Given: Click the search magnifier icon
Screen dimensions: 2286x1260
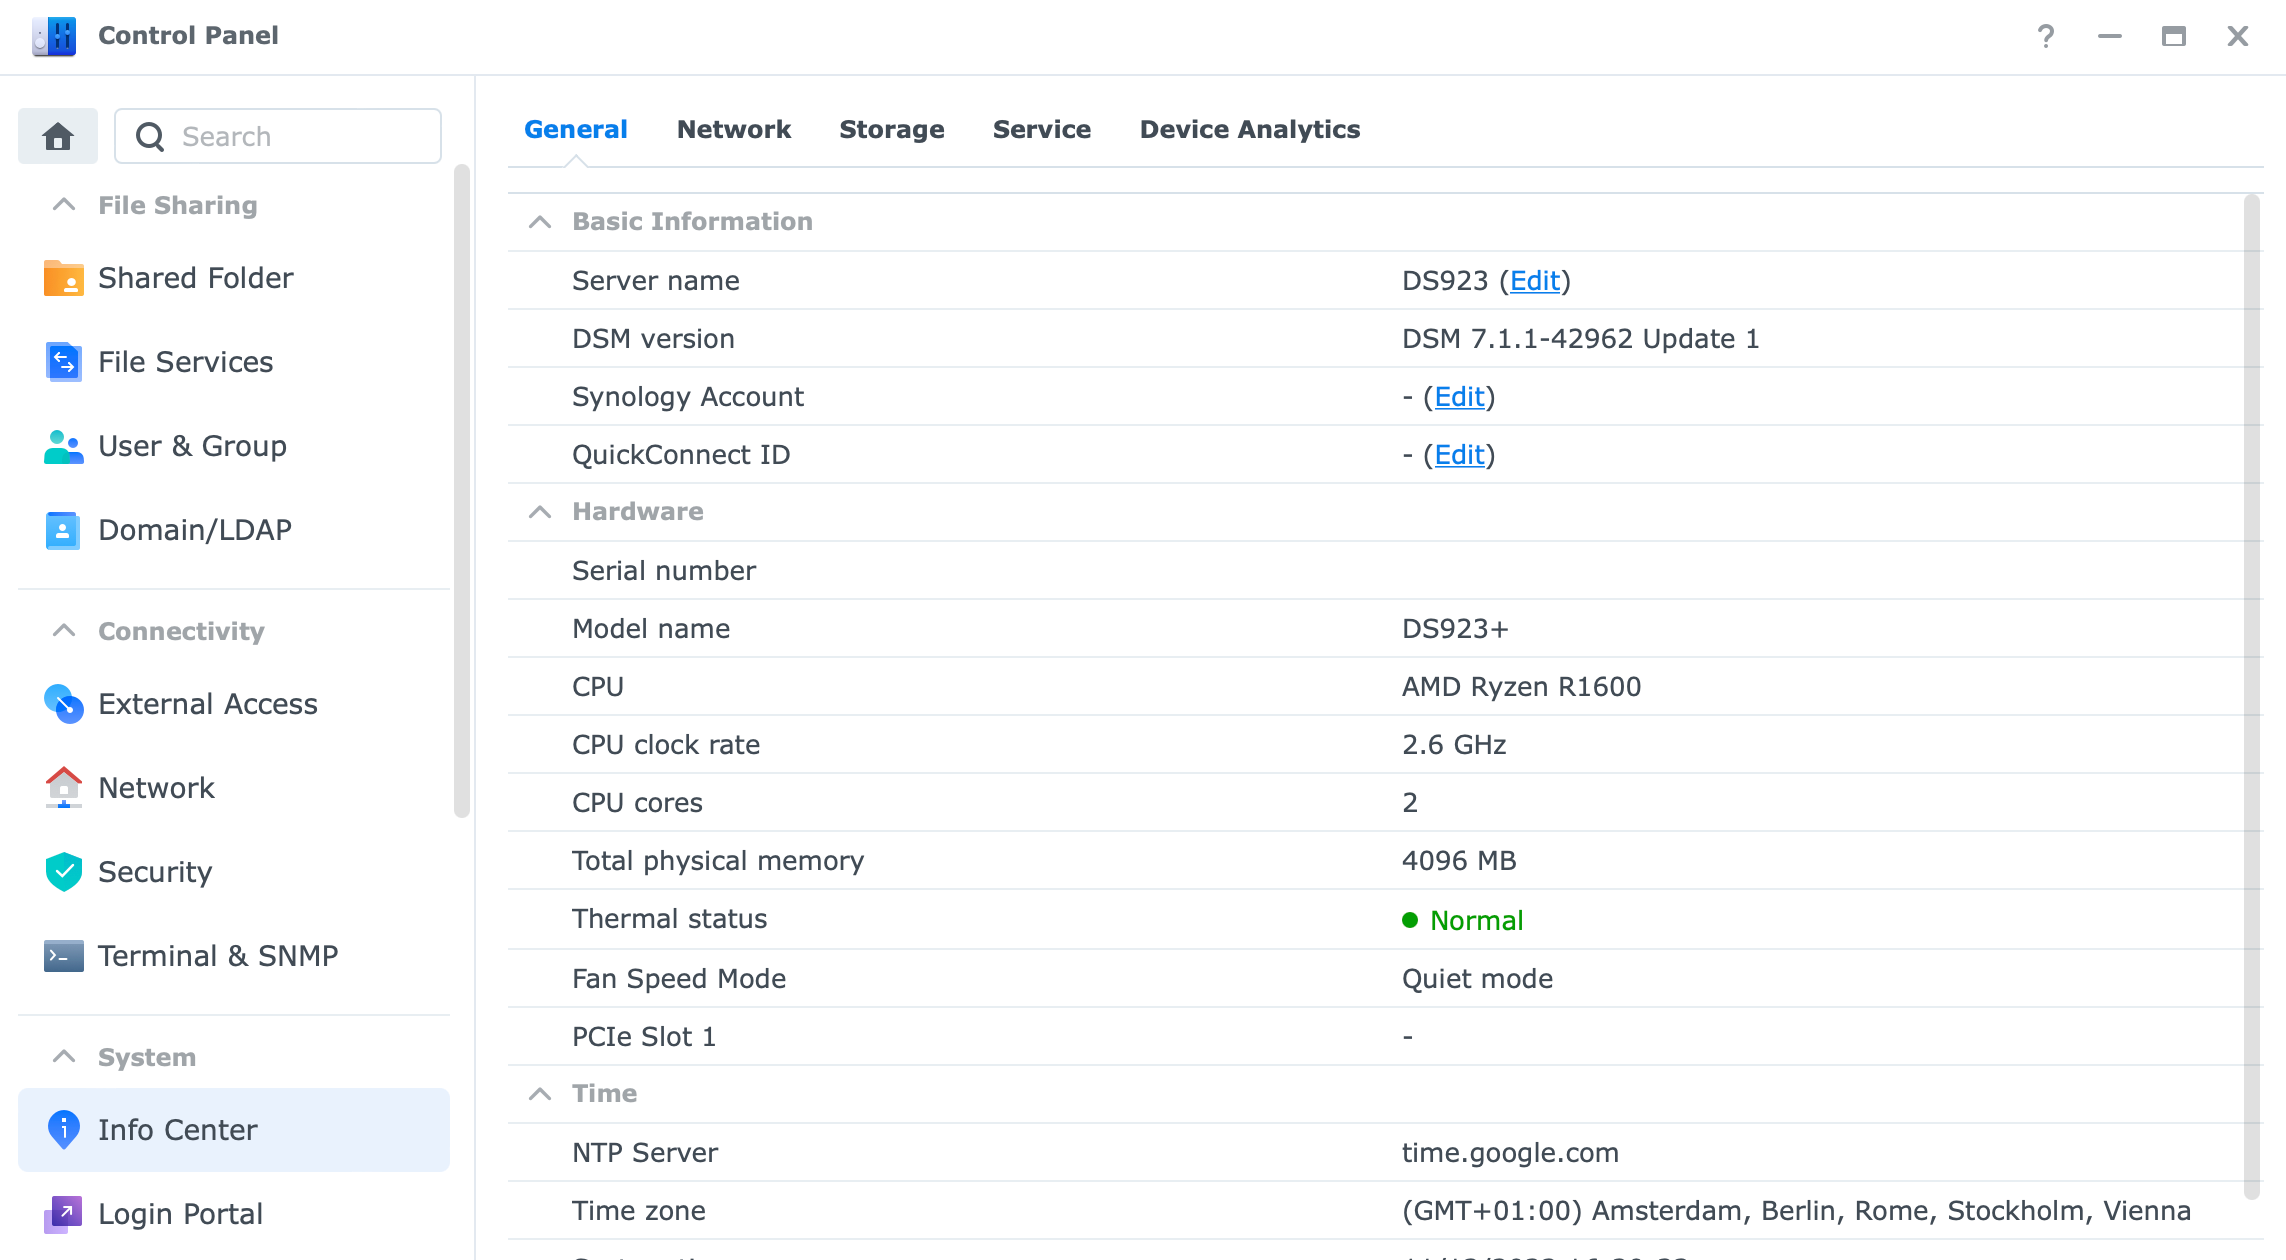Looking at the screenshot, I should (150, 137).
